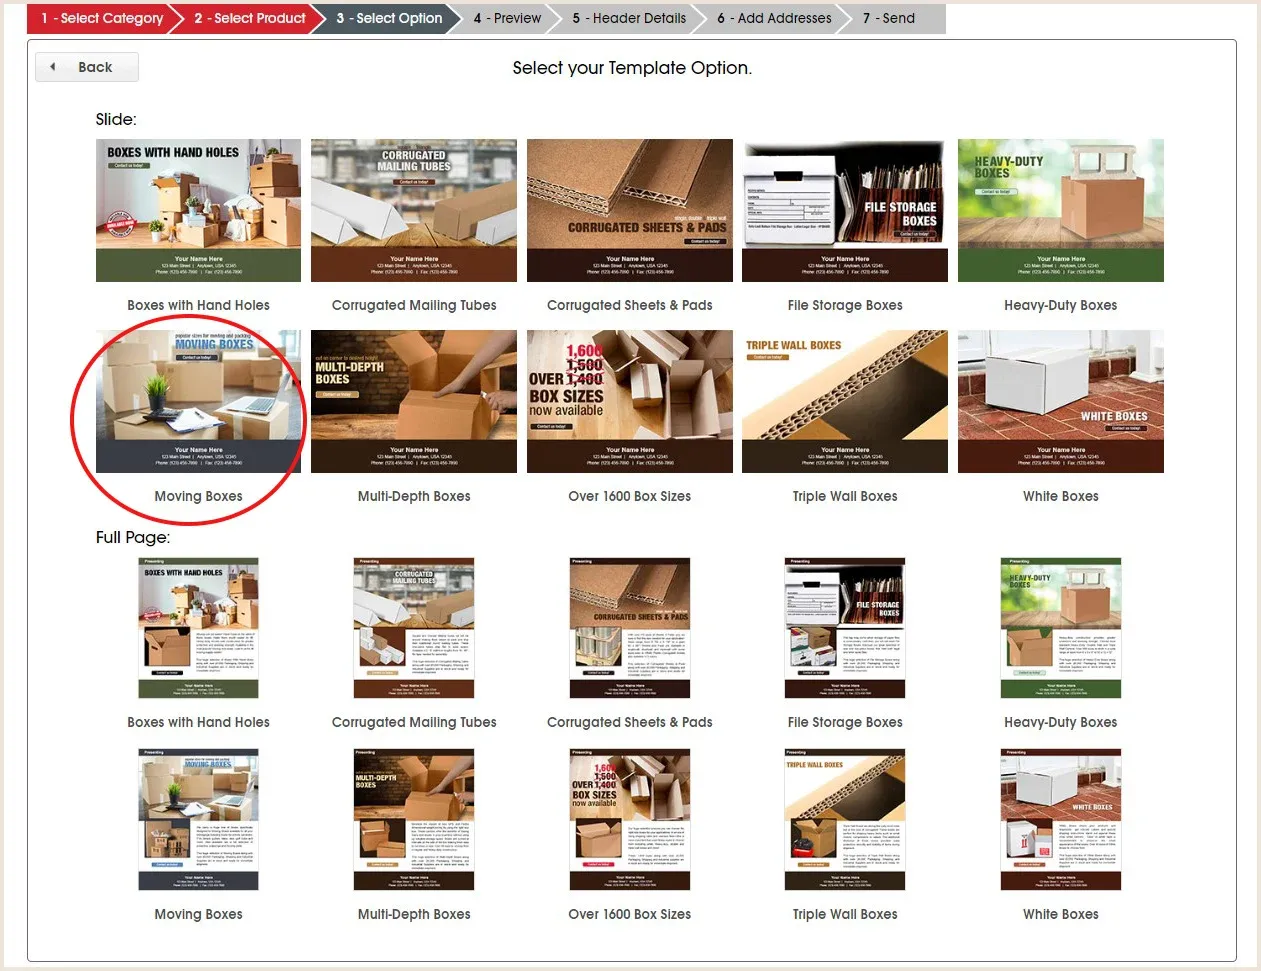
Task: Pick the Corrugated Mailing Tubes full-page image
Action: [x=414, y=628]
